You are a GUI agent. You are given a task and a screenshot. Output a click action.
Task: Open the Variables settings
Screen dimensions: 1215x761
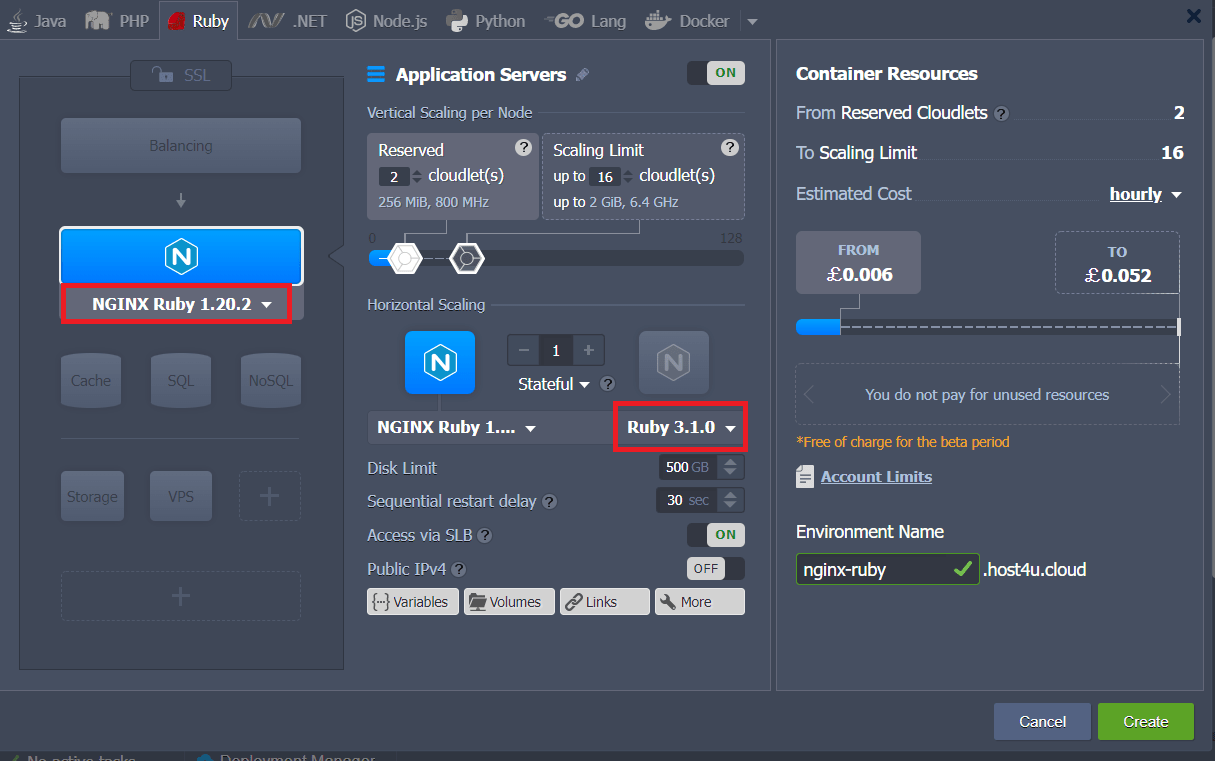[x=412, y=601]
